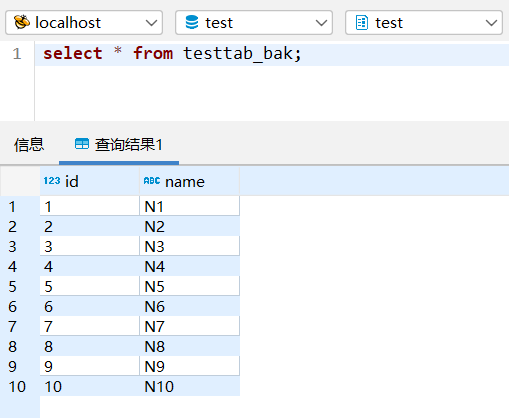This screenshot has height=418, width=509.
Task: Click the name column header
Action: click(189, 181)
